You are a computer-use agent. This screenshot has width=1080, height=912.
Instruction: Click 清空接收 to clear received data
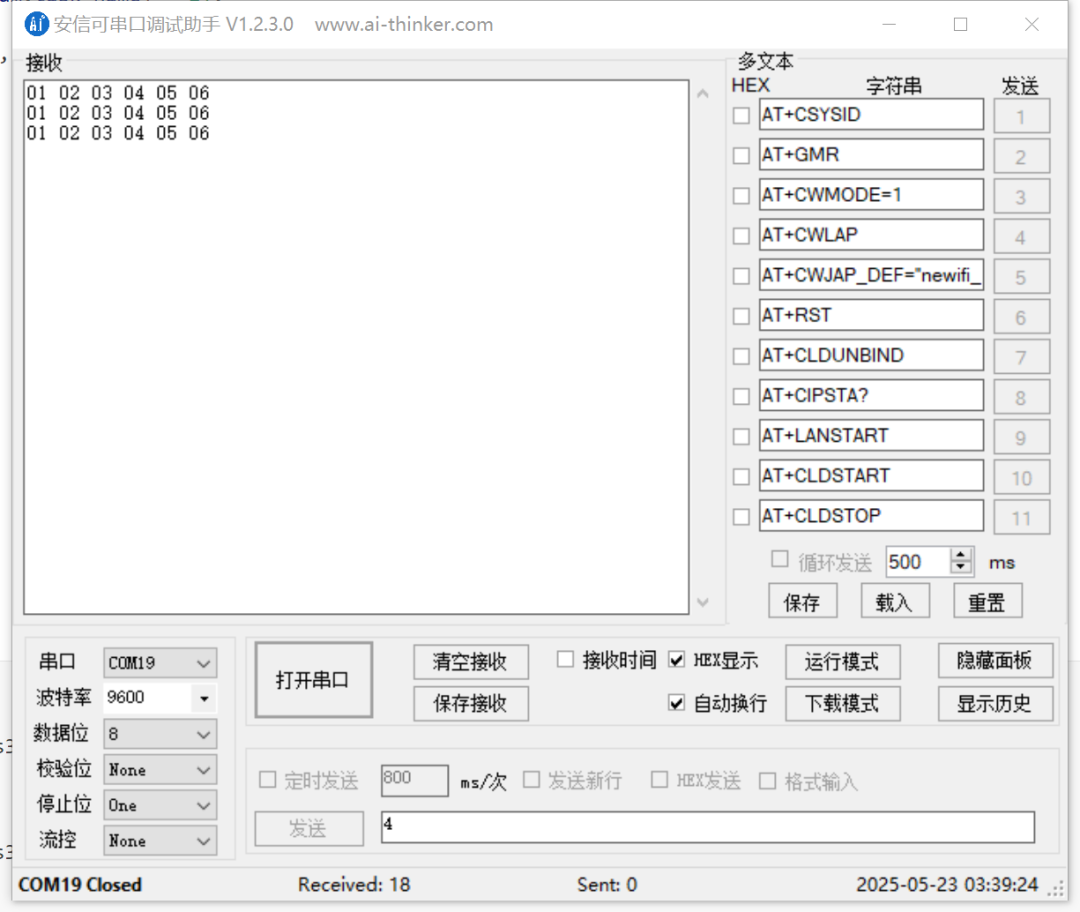tap(470, 662)
